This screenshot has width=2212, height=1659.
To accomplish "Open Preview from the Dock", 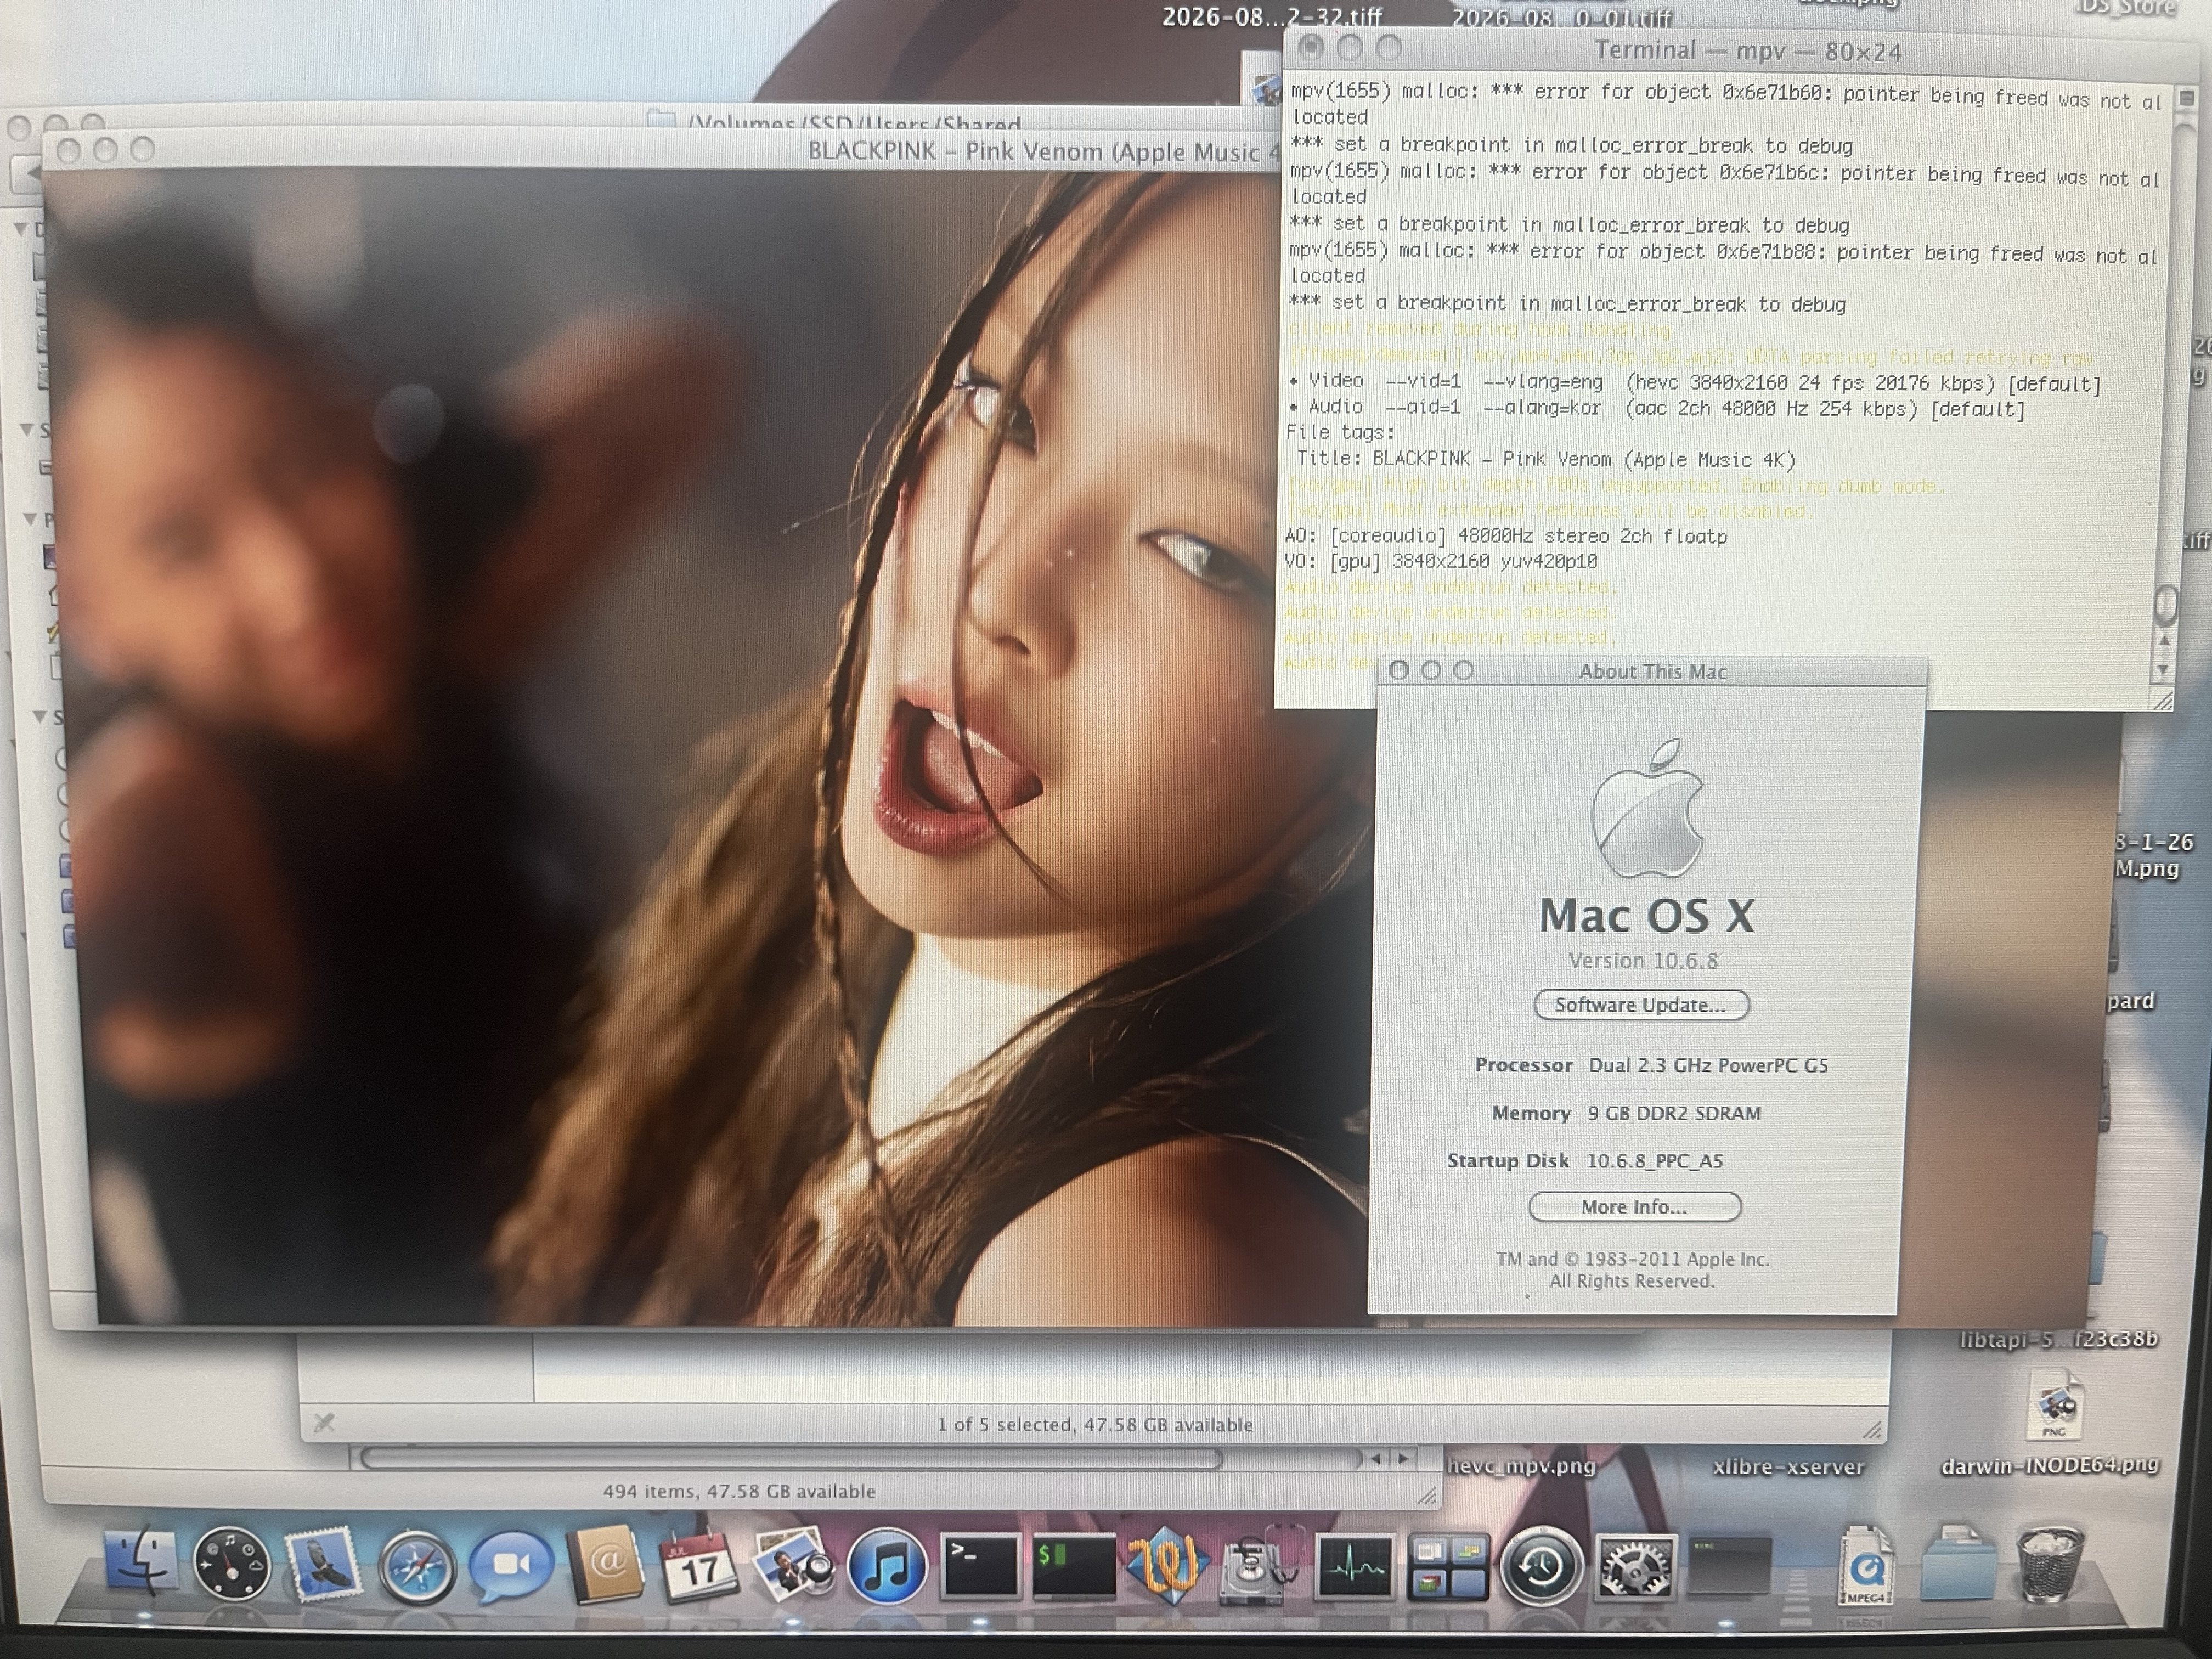I will click(793, 1564).
